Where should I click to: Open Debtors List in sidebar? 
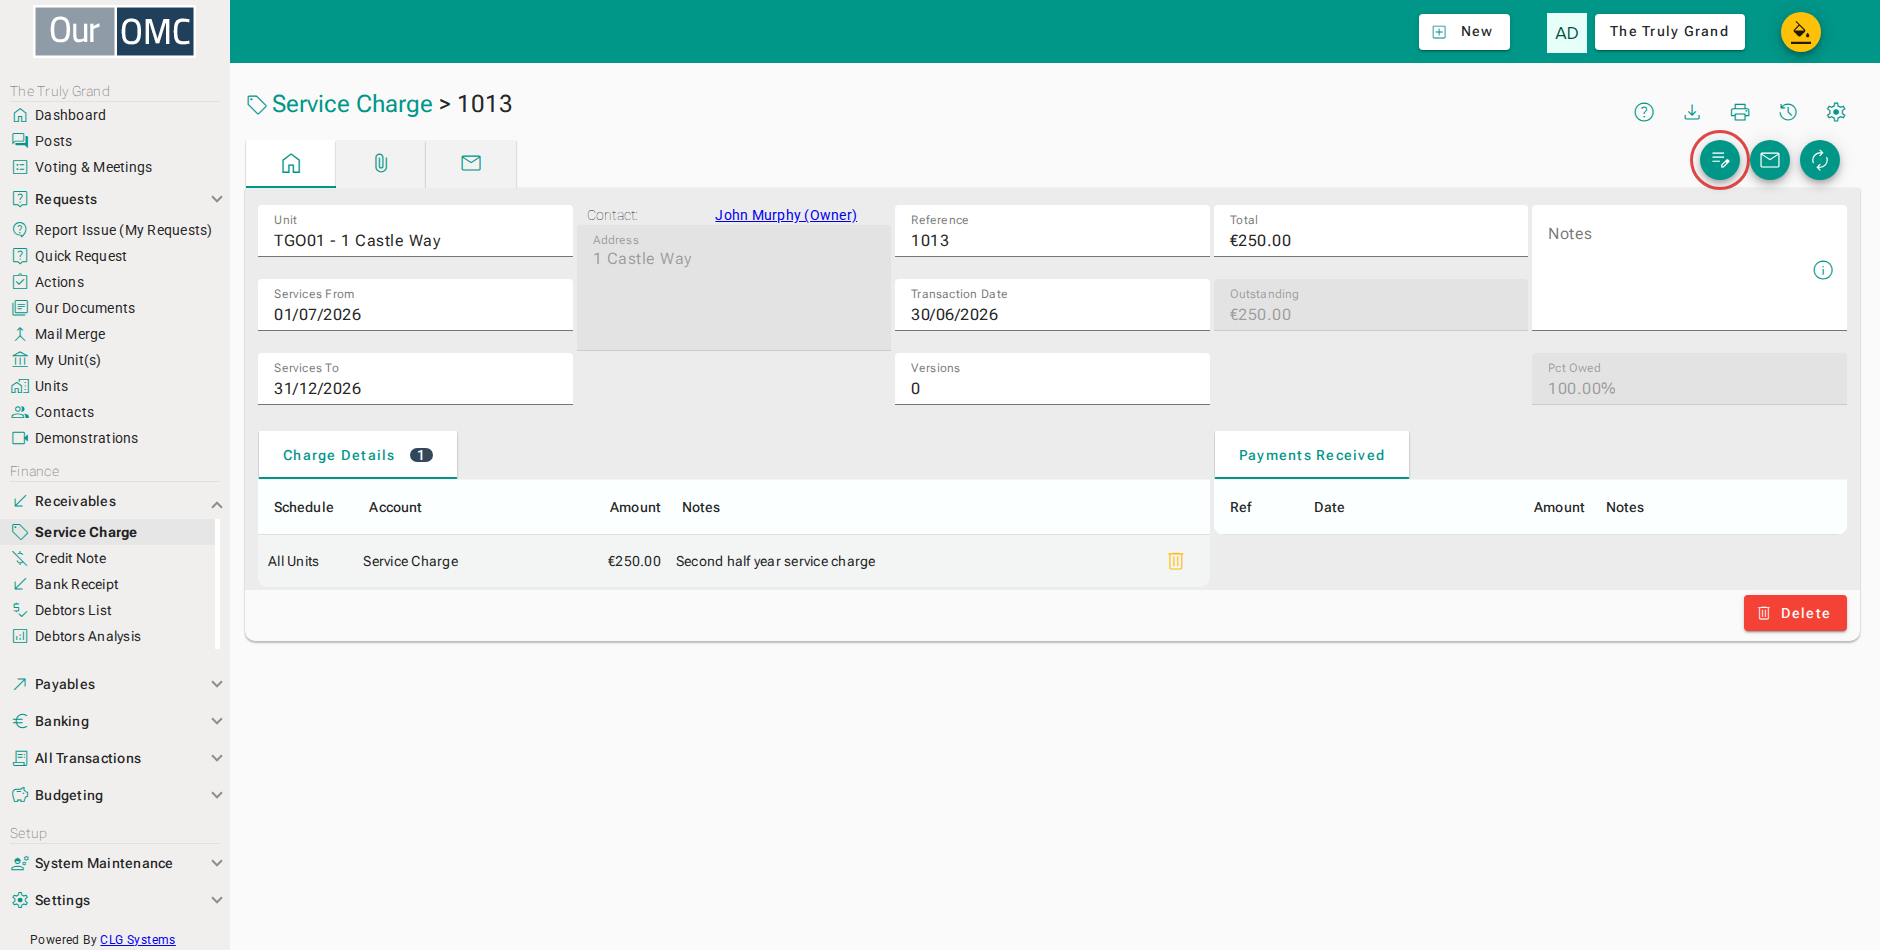pyautogui.click(x=73, y=610)
